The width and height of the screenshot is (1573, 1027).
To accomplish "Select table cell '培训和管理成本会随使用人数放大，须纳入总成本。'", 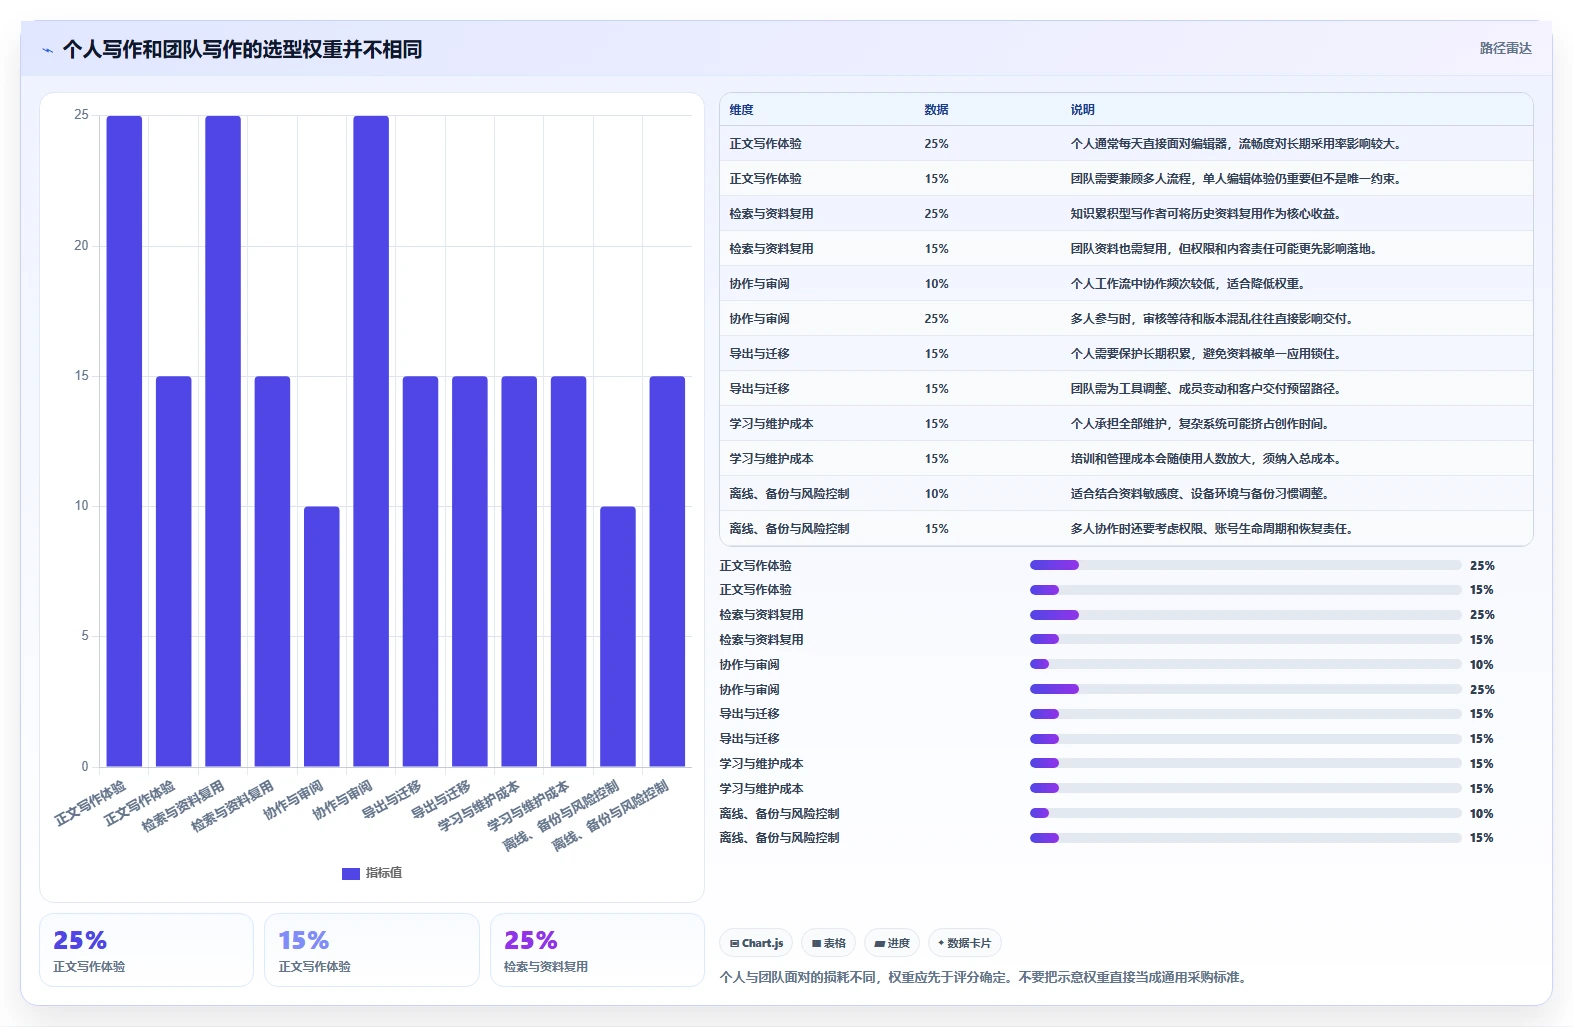I will point(1206,459).
